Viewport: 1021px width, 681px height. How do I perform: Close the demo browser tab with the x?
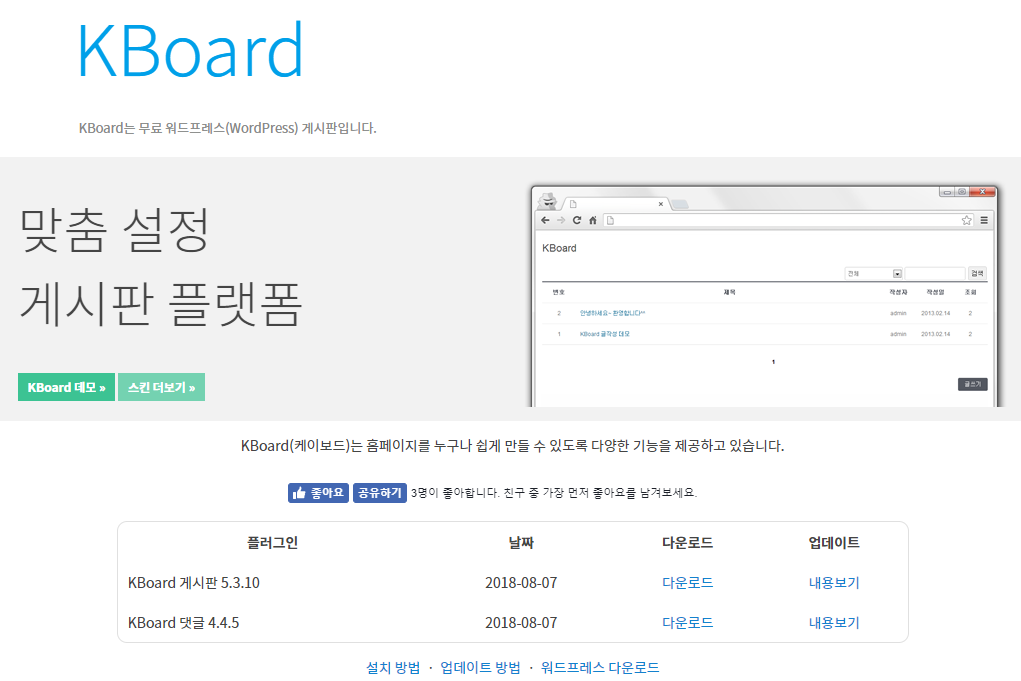[660, 204]
